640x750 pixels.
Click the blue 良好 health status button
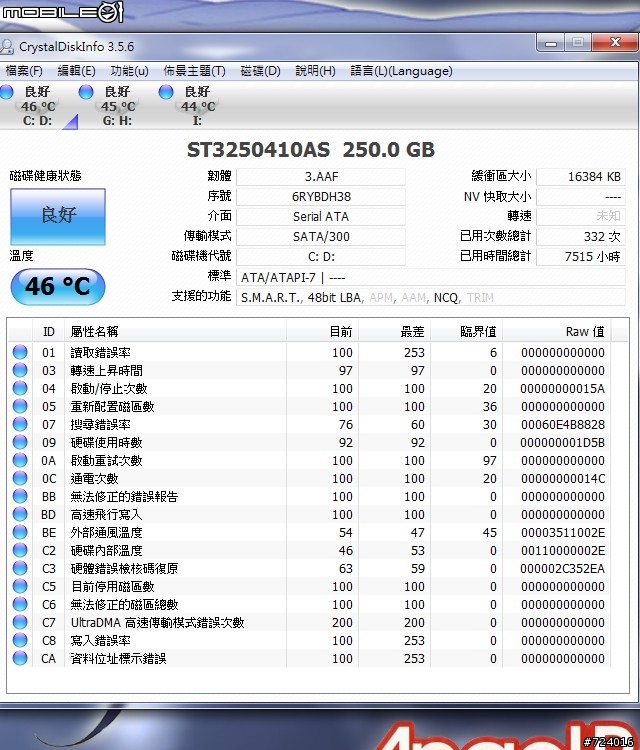click(x=58, y=216)
